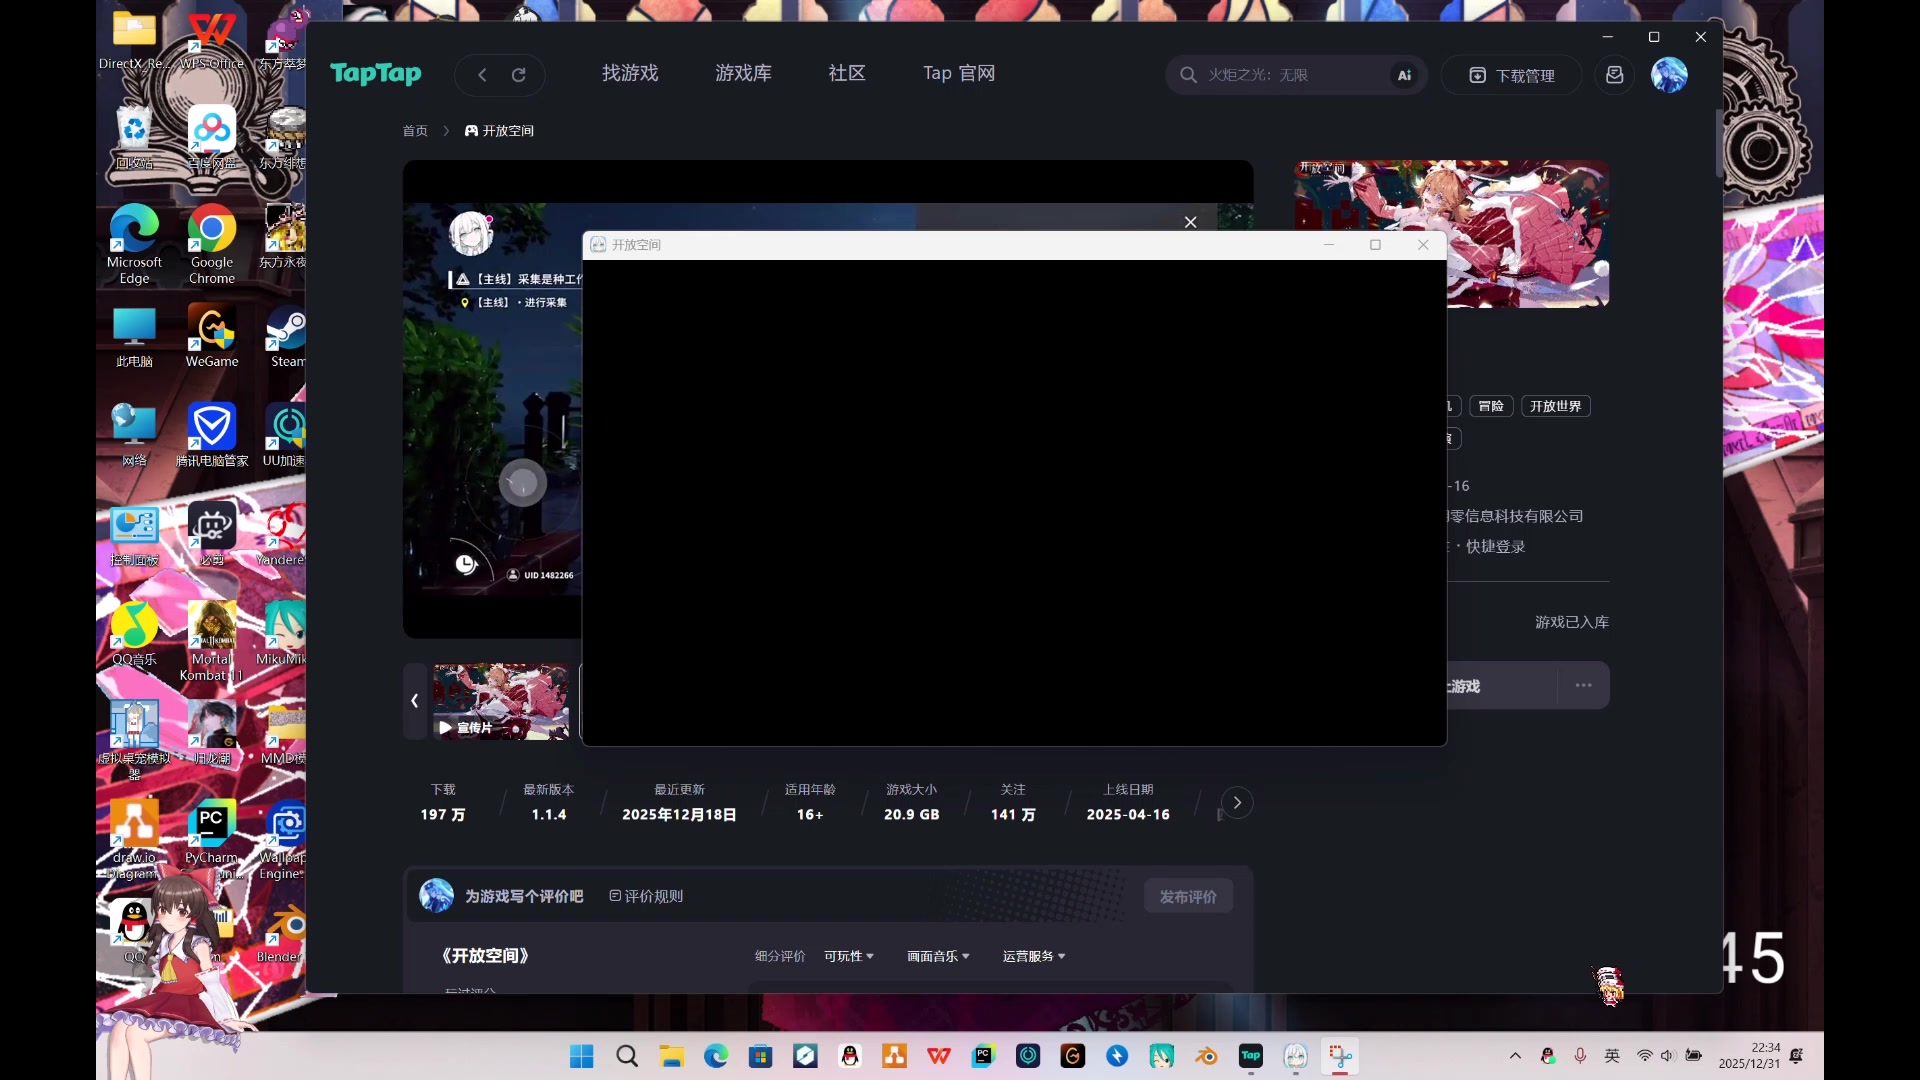Click the TapTap page refresh icon

tap(519, 75)
